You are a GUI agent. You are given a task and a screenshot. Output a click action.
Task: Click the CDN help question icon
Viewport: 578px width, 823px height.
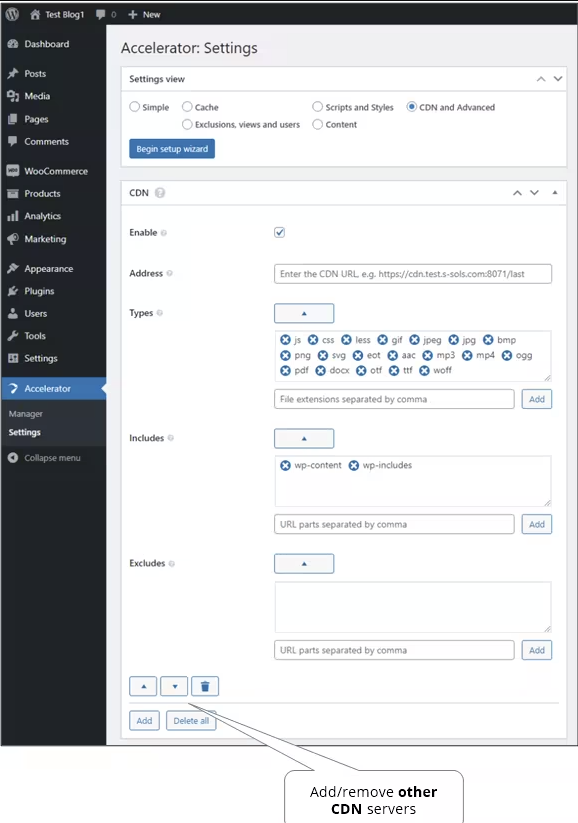[160, 193]
